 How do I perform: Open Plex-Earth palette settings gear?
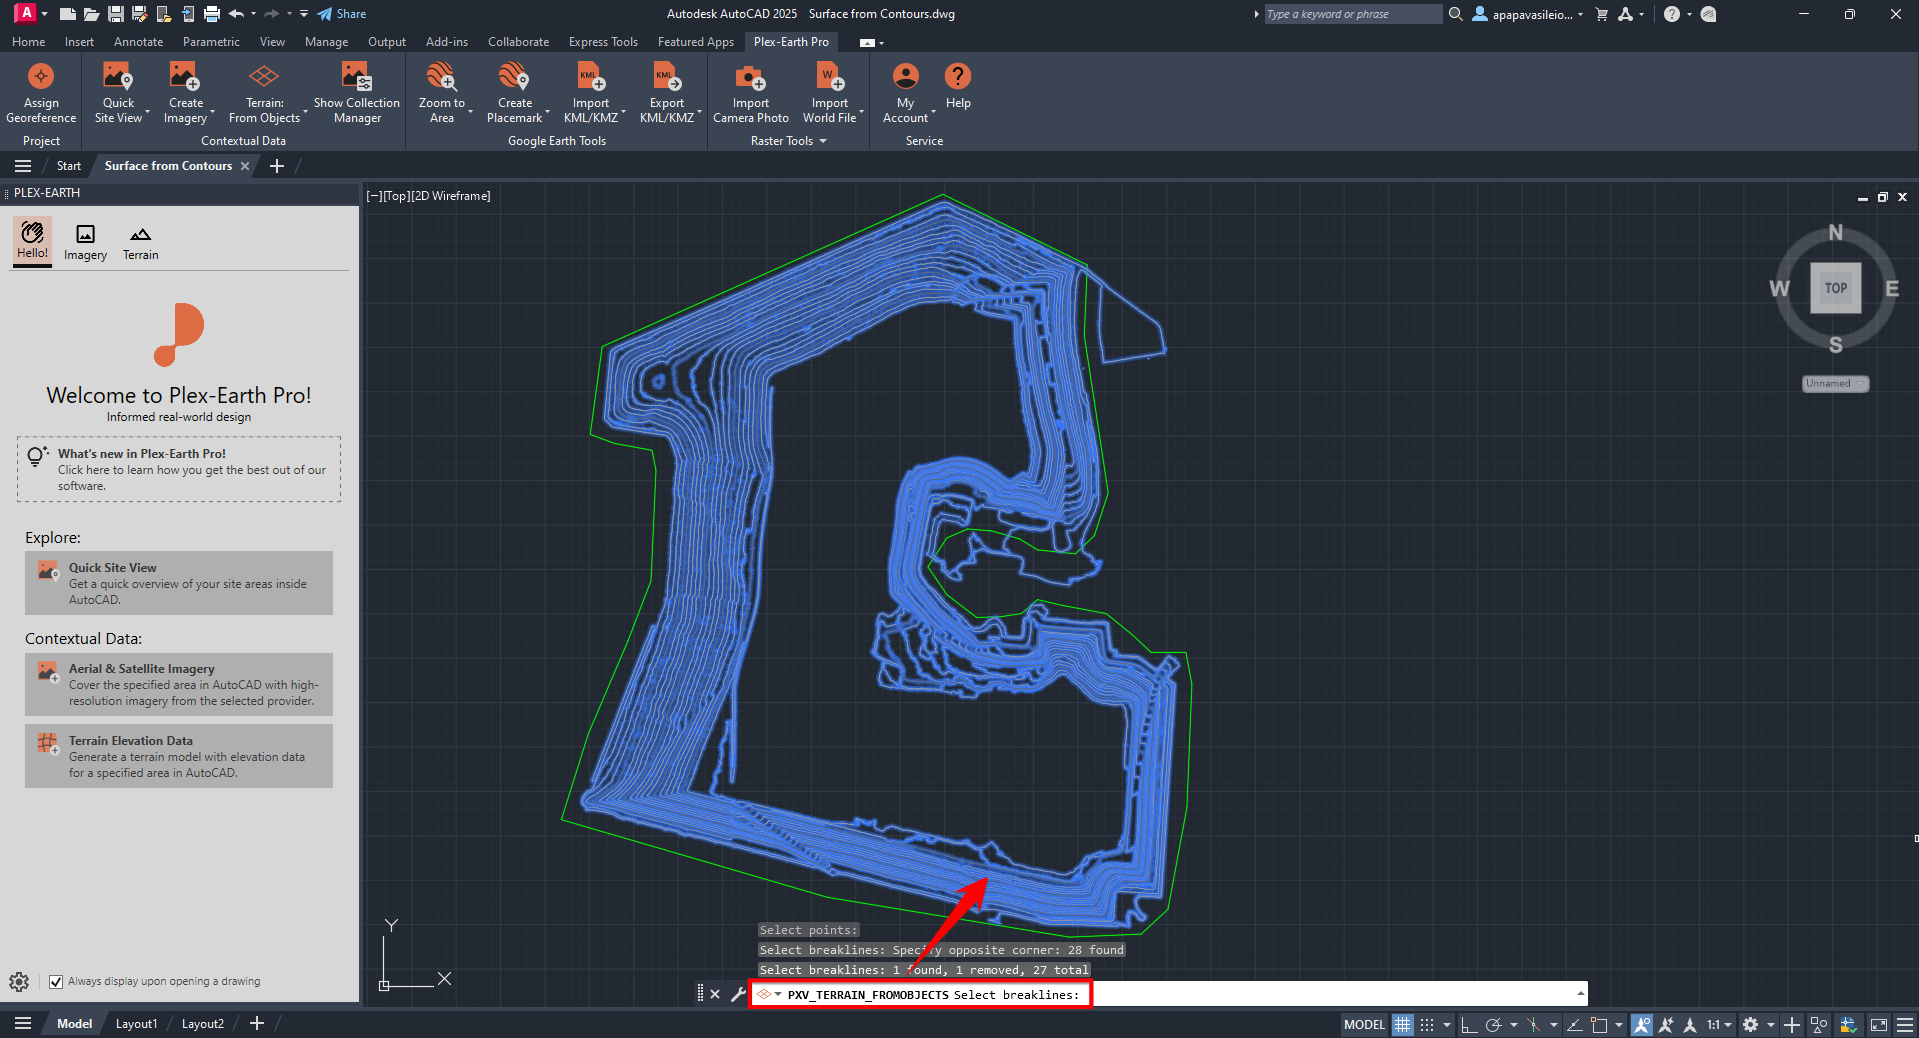coord(19,982)
